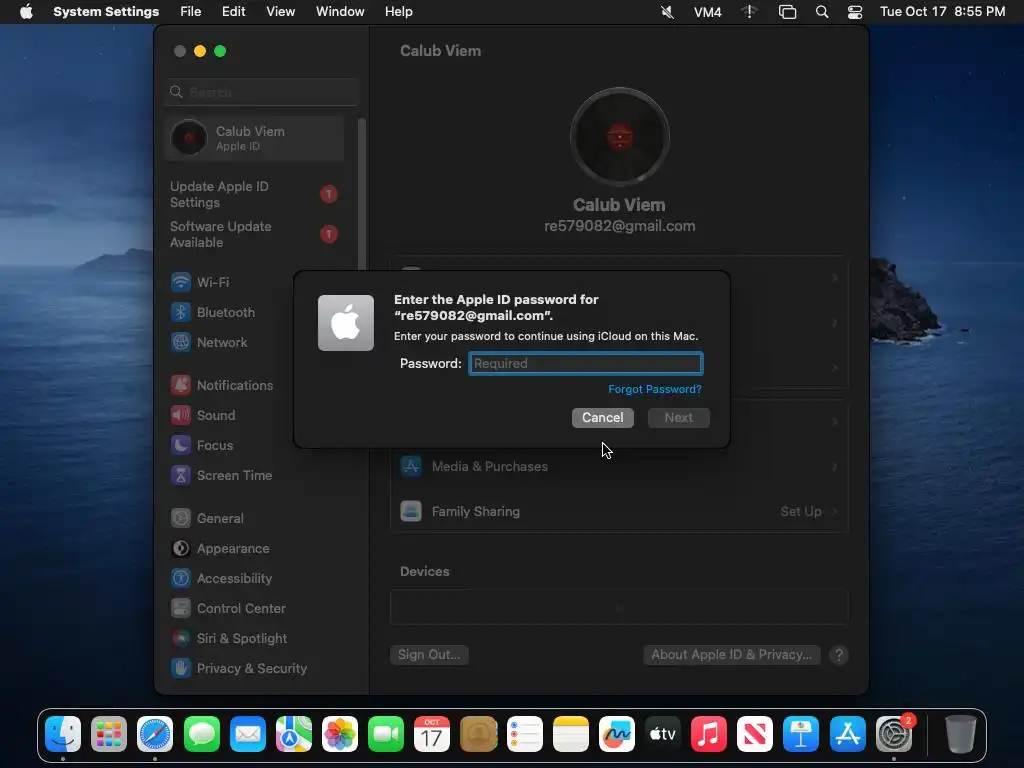The image size is (1024, 768).
Task: Open About Apple ID & Privacy...
Action: (x=731, y=655)
